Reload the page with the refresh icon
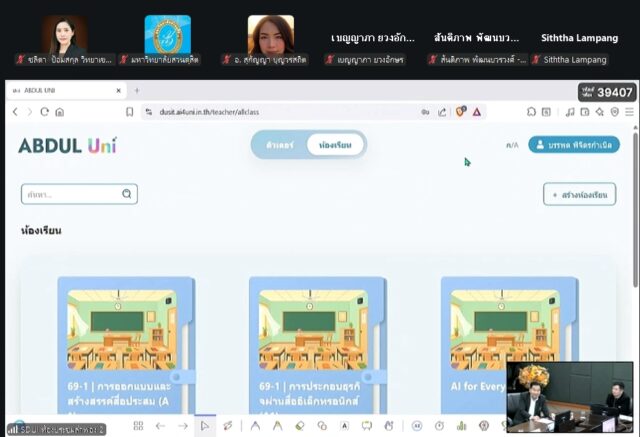Image resolution: width=640 pixels, height=437 pixels. (44, 112)
